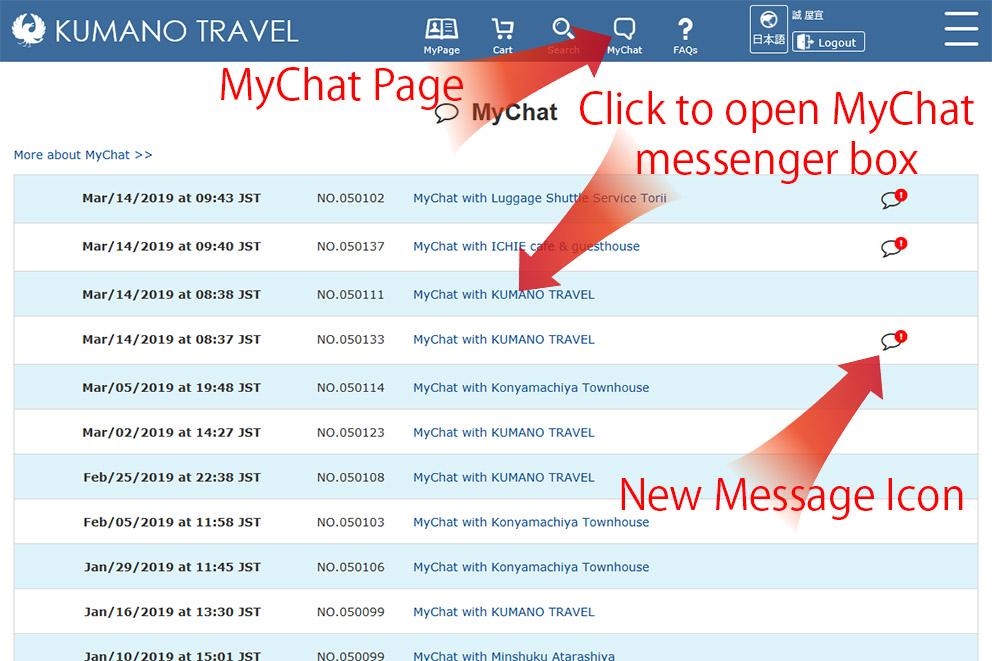The height and width of the screenshot is (661, 992).
Task: Open Konyamachiya Townhouse chat from Mar/05
Action: (x=531, y=388)
